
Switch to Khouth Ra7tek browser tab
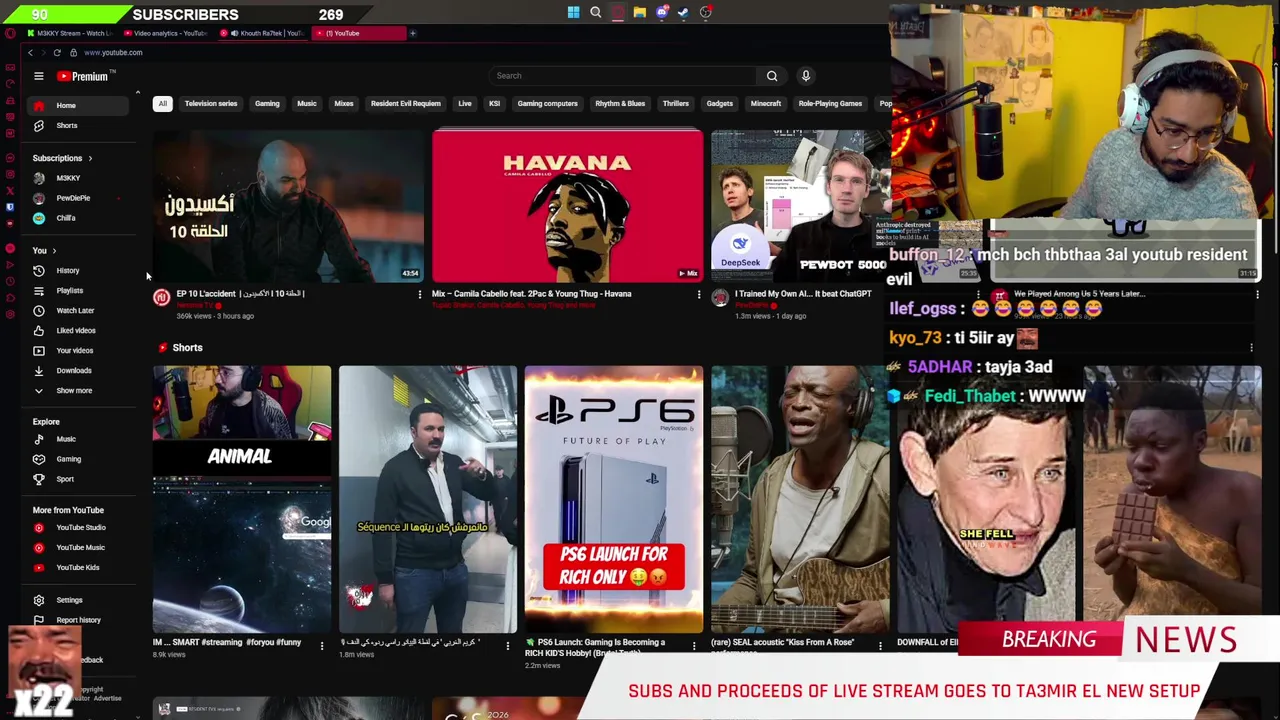(263, 33)
